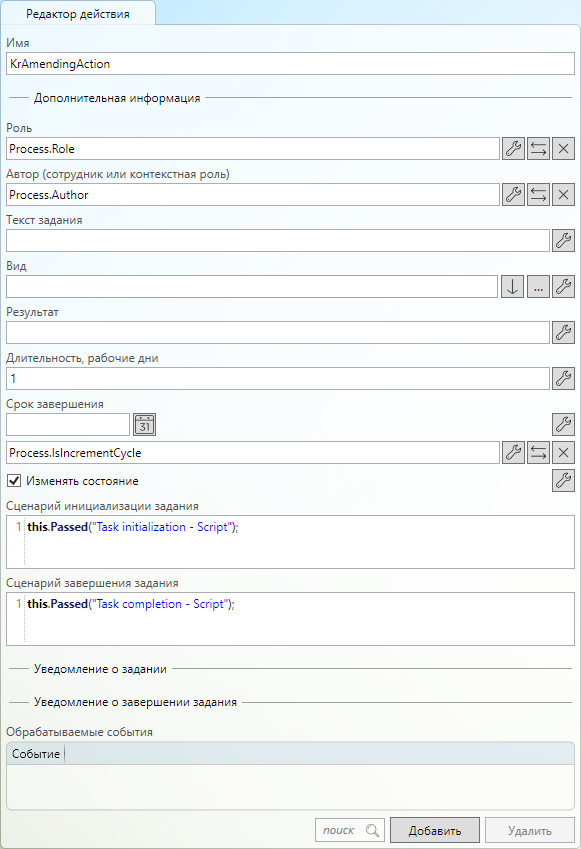Click the Имя input field
Viewport: 581px width, 849px height.
click(x=290, y=64)
